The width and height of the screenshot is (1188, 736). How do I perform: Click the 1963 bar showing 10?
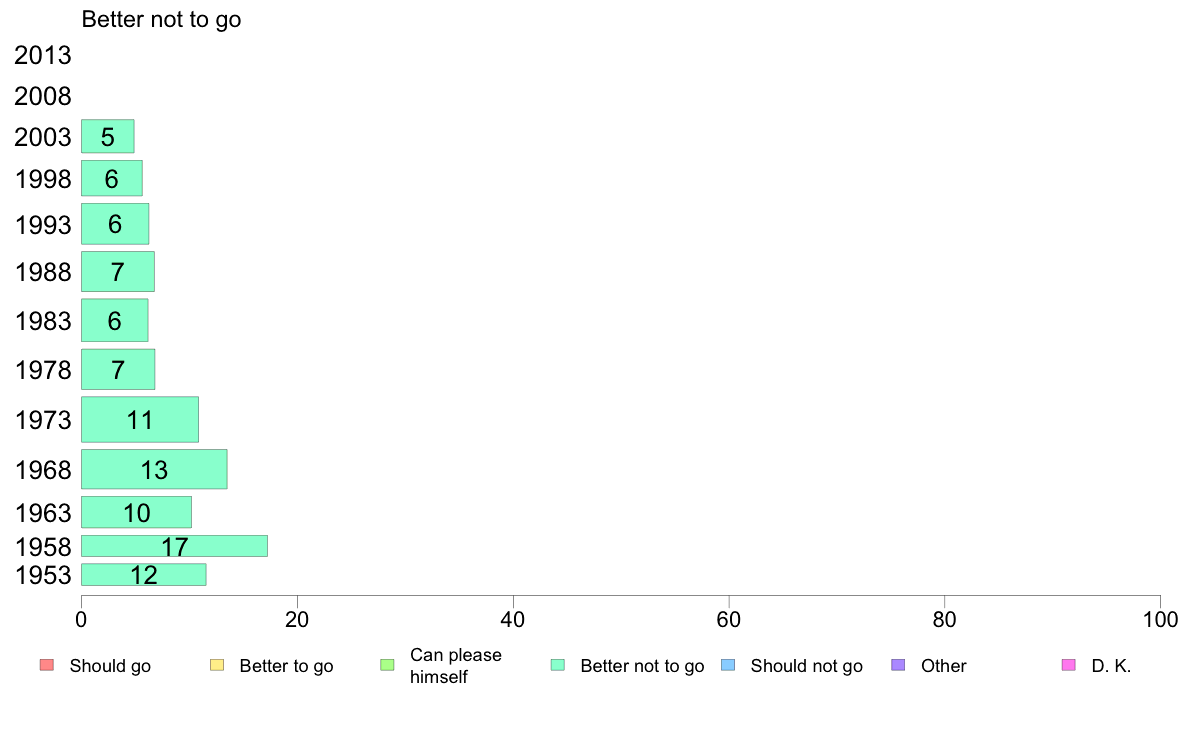136,512
